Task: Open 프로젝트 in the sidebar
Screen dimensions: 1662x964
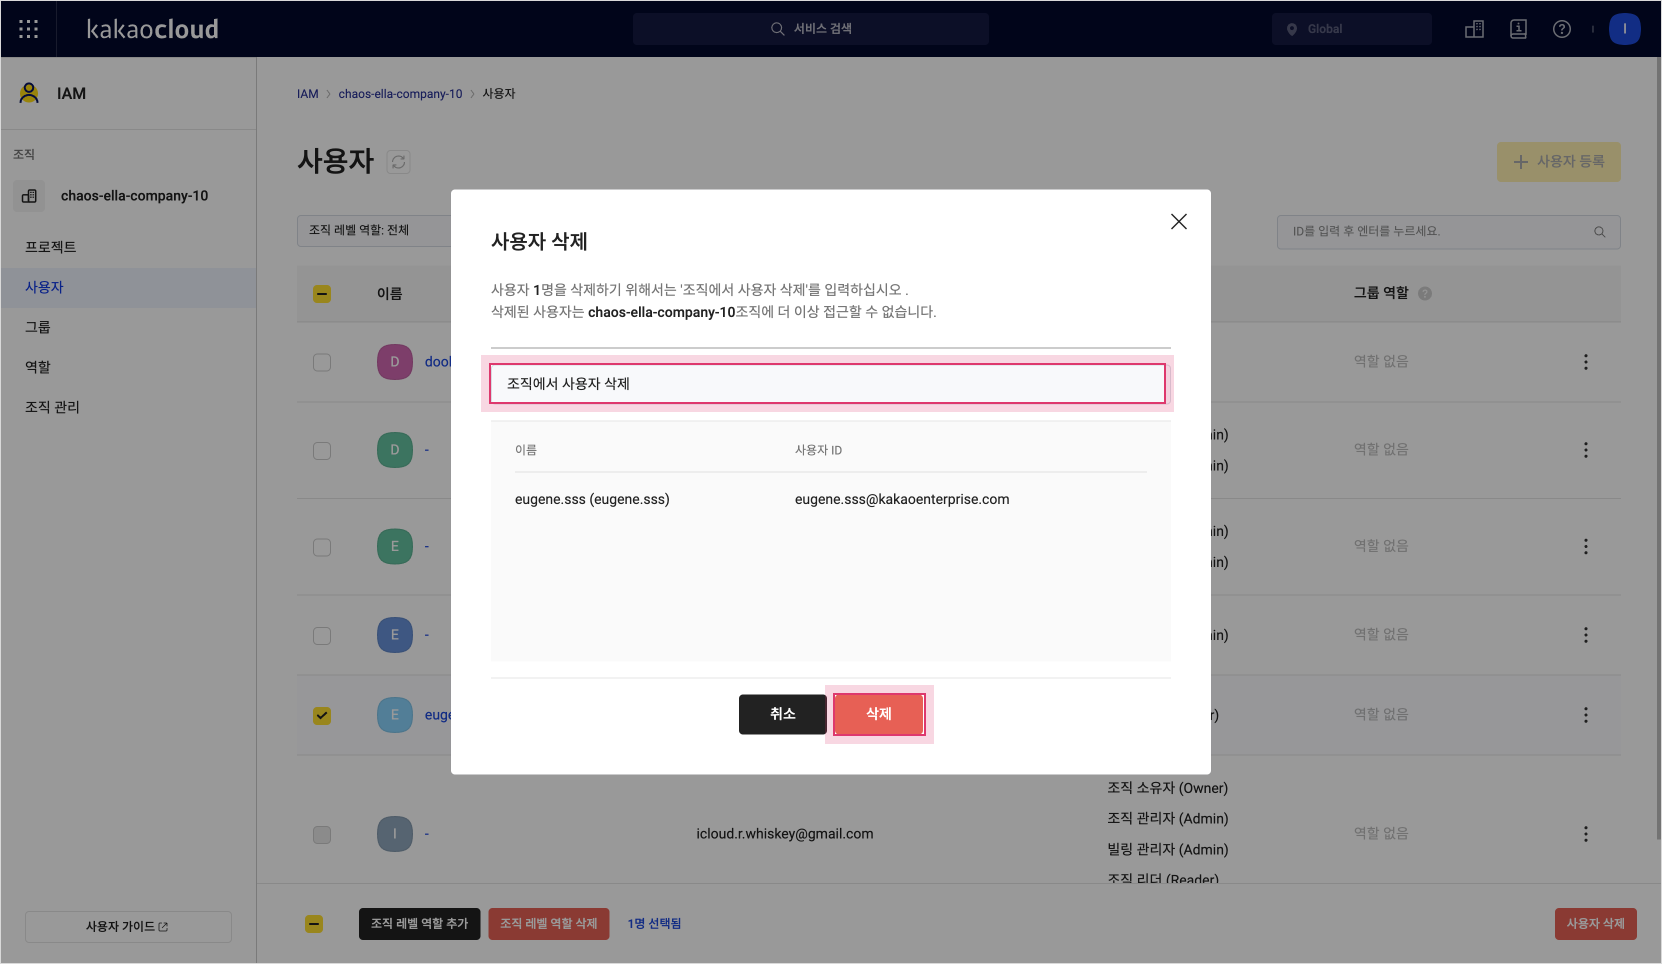Action: tap(128, 247)
